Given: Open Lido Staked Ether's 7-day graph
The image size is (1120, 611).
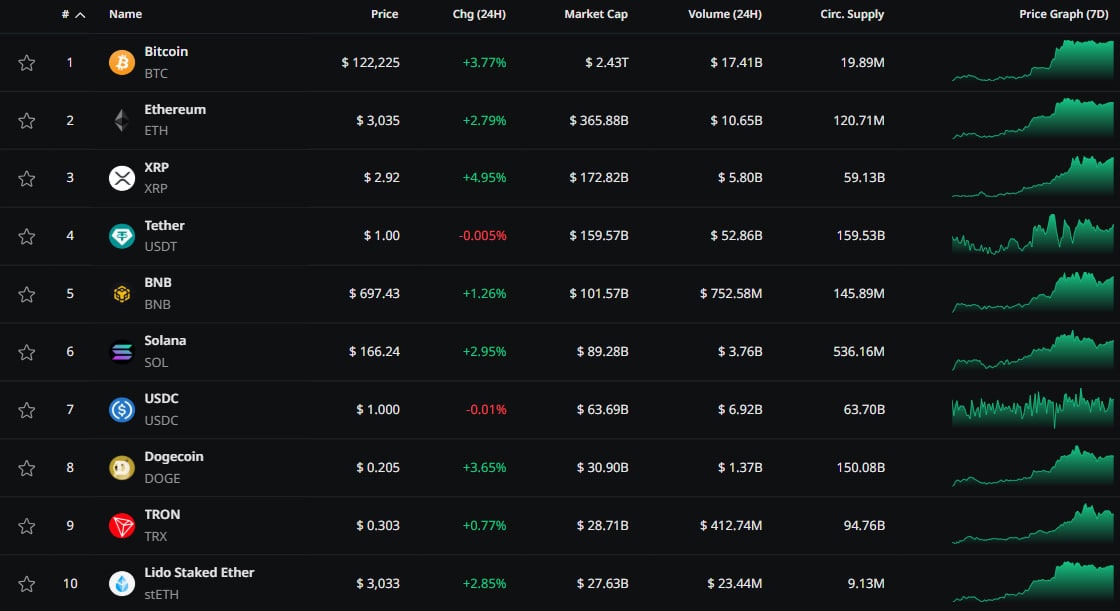Looking at the screenshot, I should click(x=1032, y=582).
